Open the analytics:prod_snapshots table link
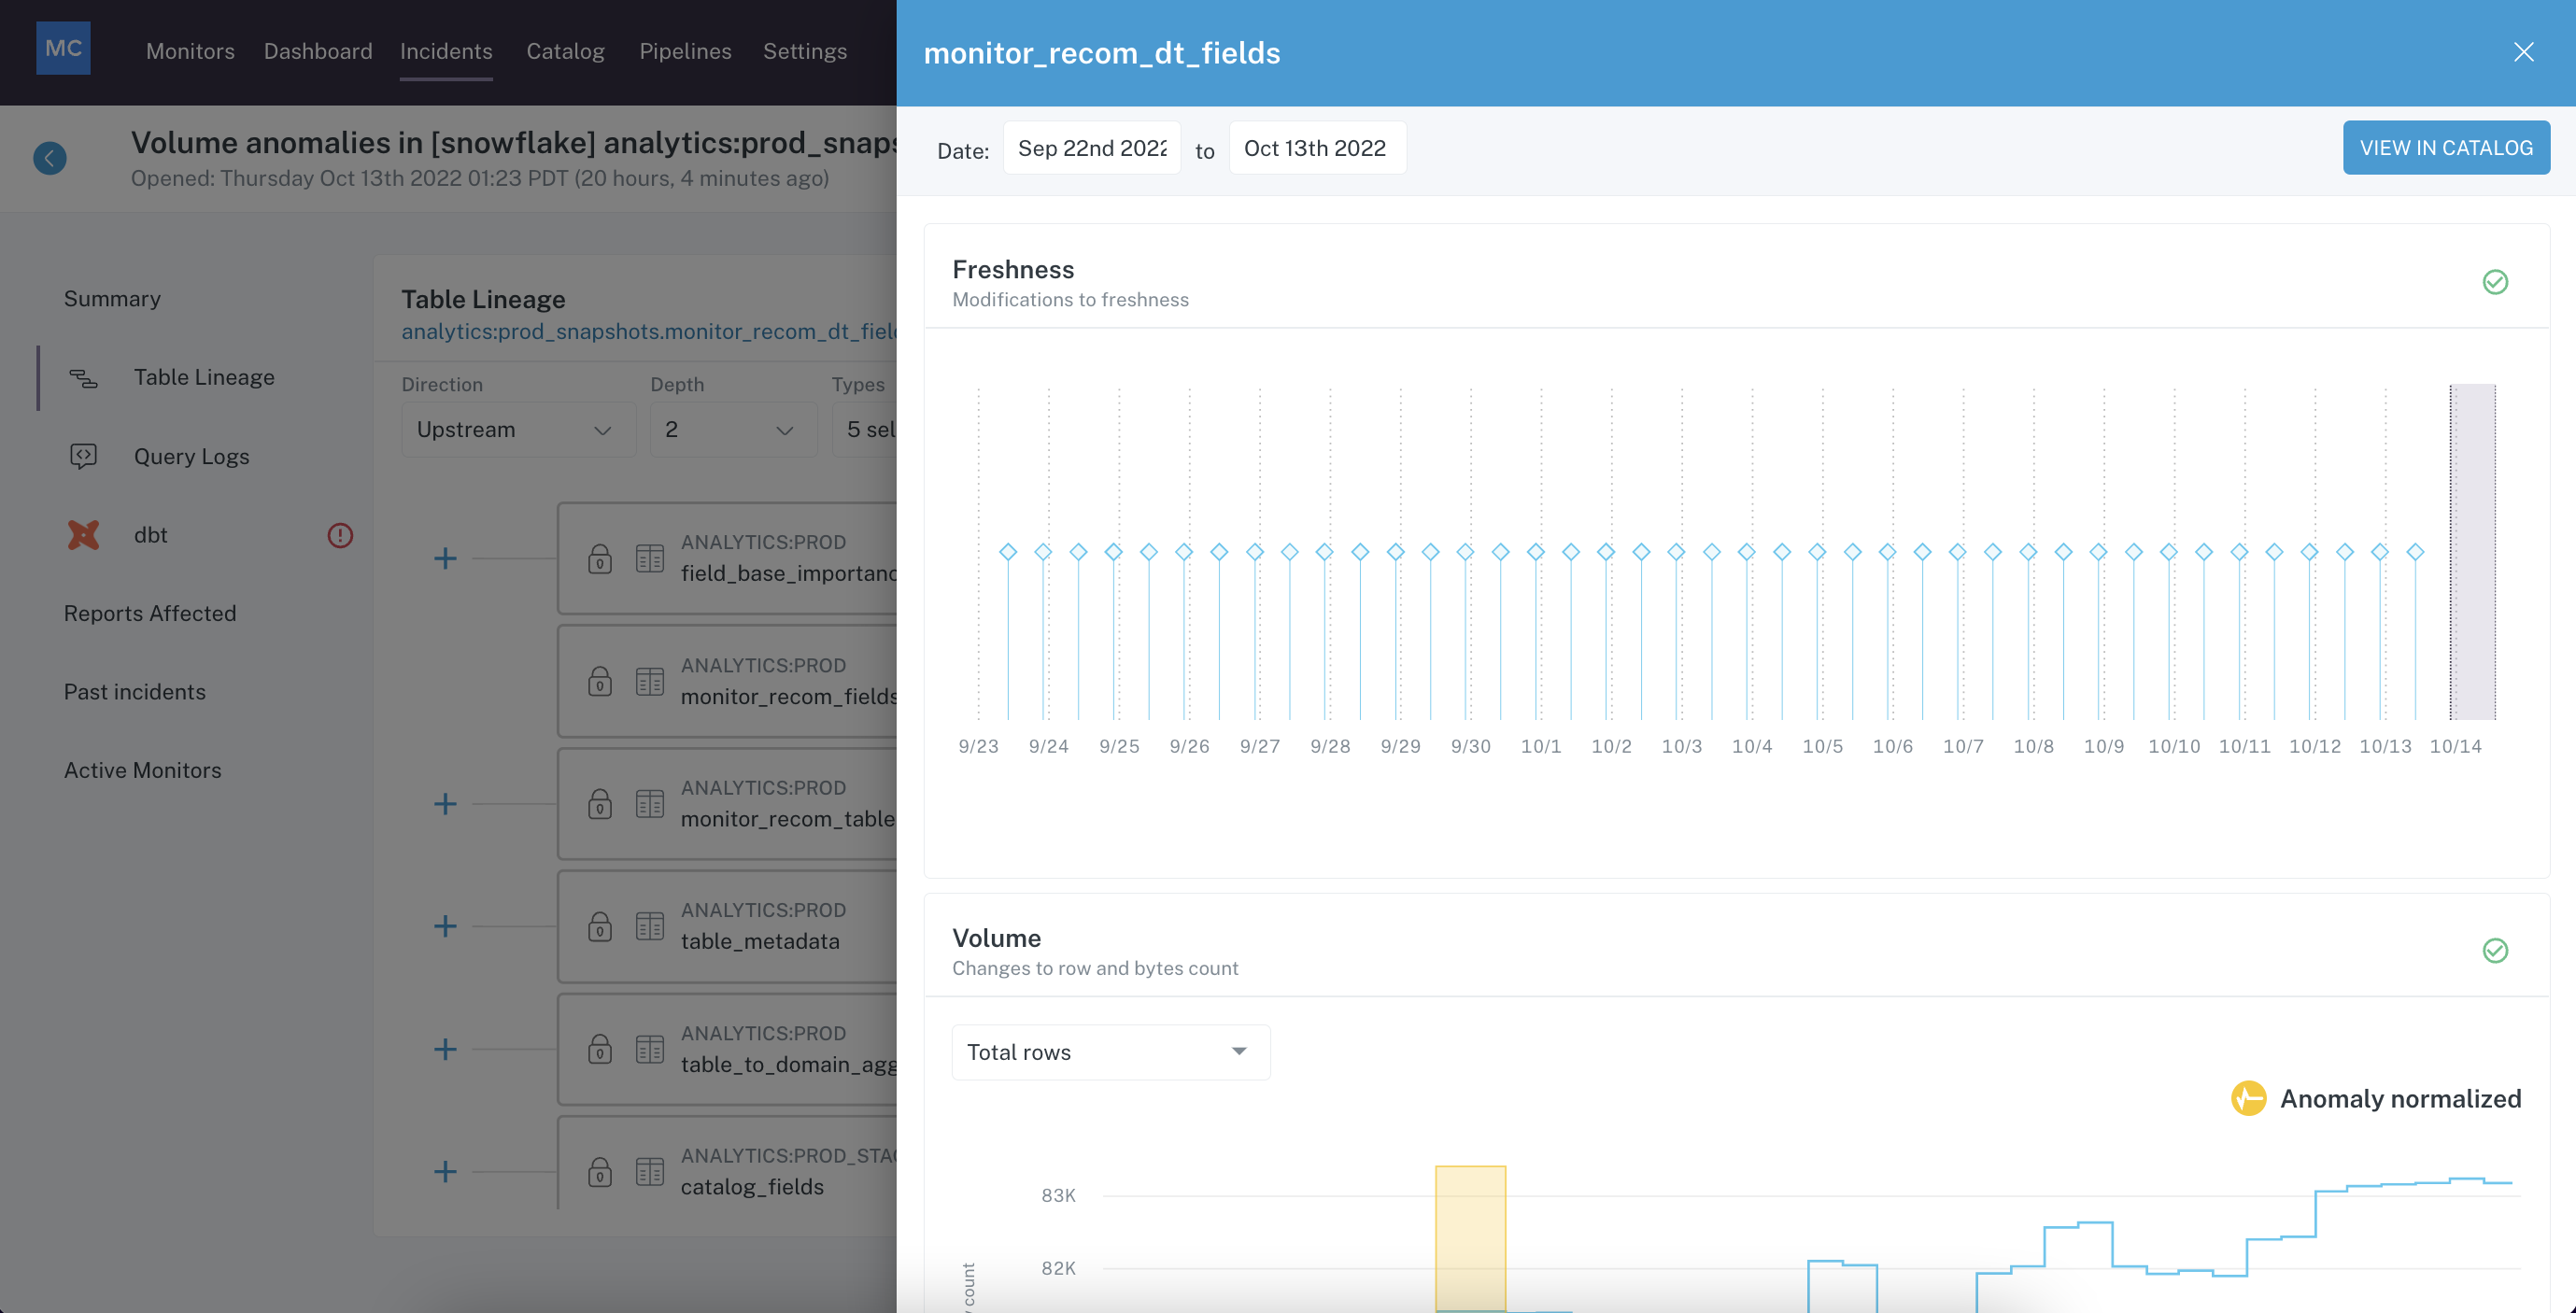Screen dimensions: 2576x1313 point(649,332)
